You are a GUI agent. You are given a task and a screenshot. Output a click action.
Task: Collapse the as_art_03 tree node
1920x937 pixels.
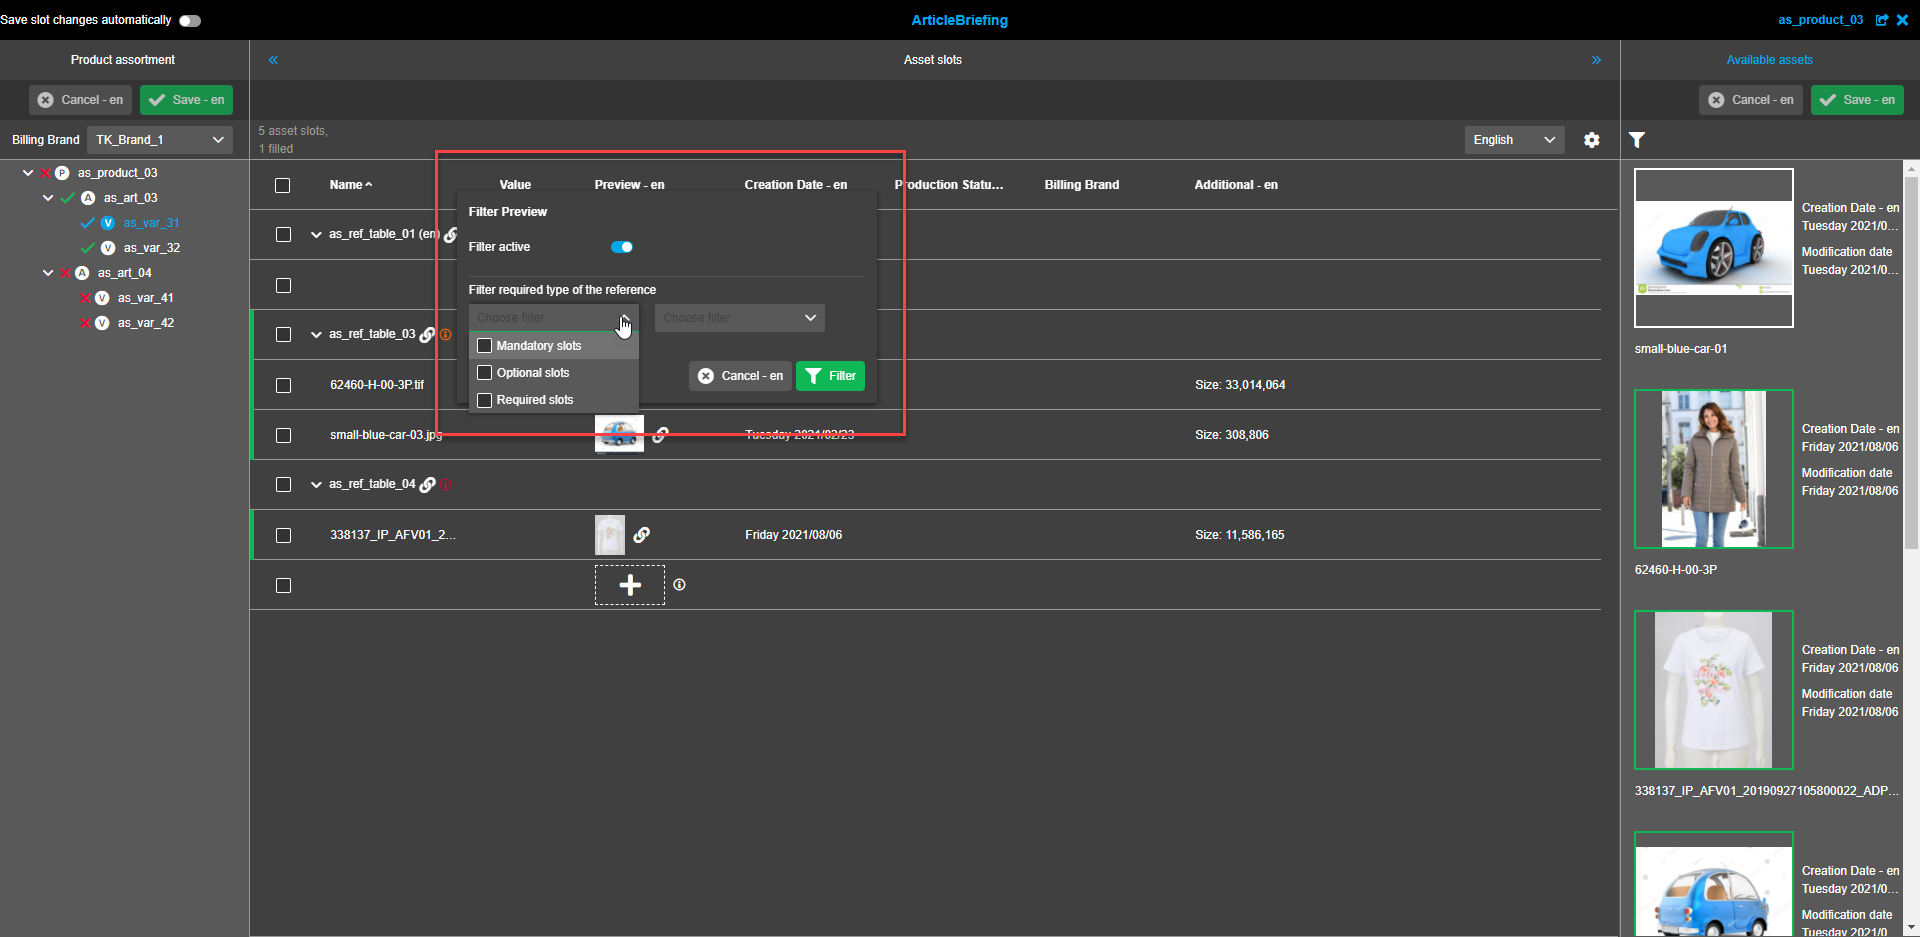point(47,197)
